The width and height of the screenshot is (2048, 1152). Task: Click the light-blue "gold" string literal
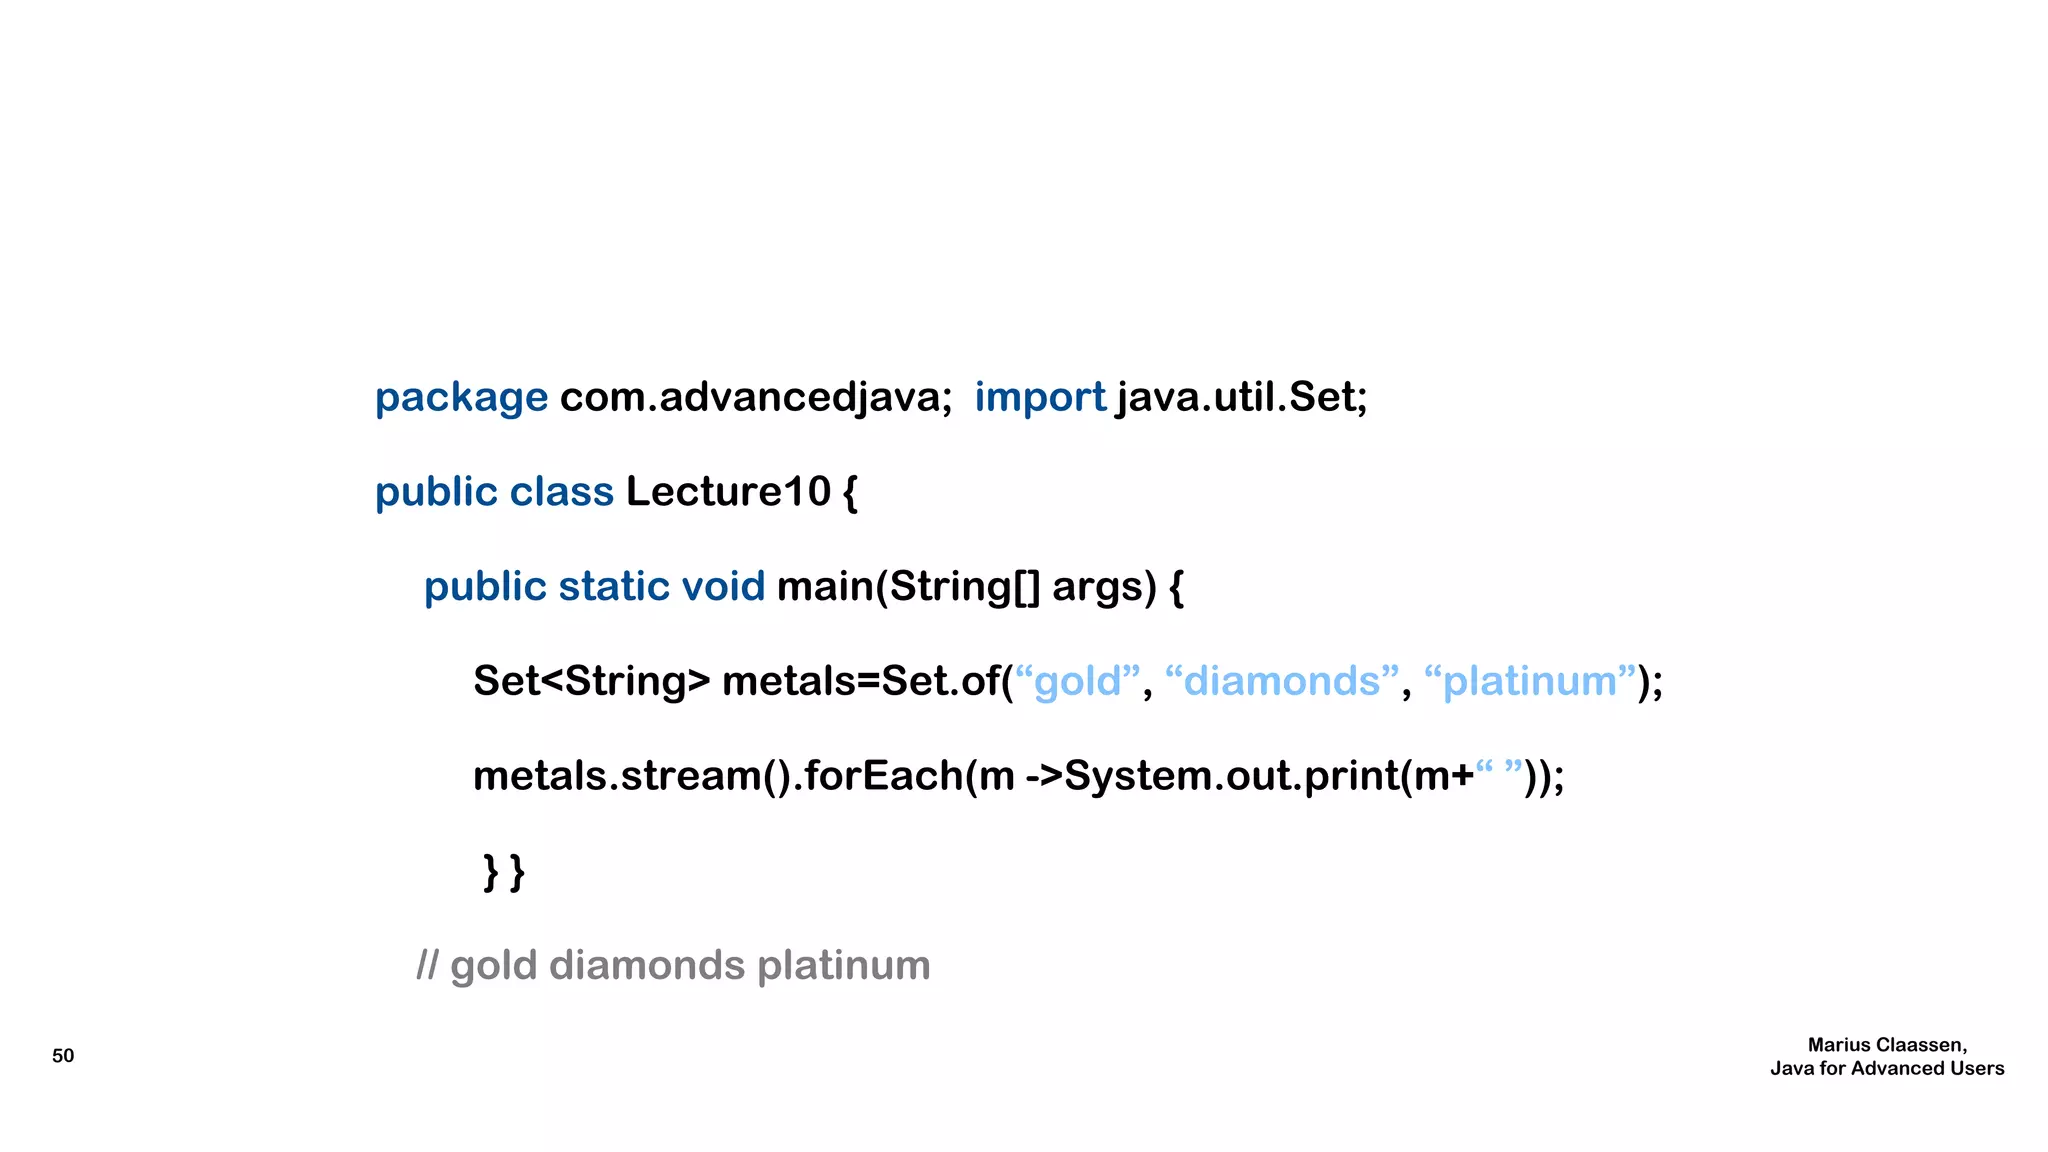point(1078,682)
